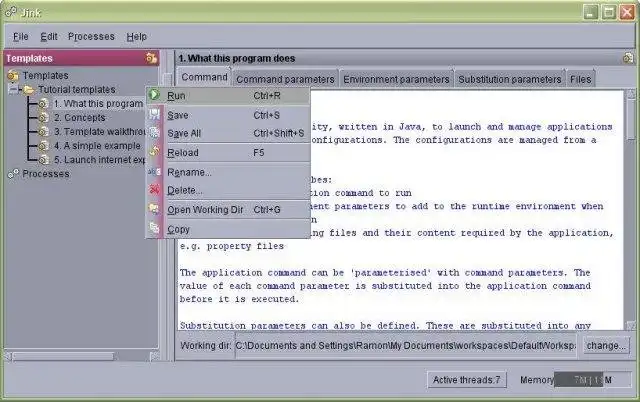The height and width of the screenshot is (402, 640).
Task: Click the Memory usage progress bar
Action: click(x=592, y=380)
